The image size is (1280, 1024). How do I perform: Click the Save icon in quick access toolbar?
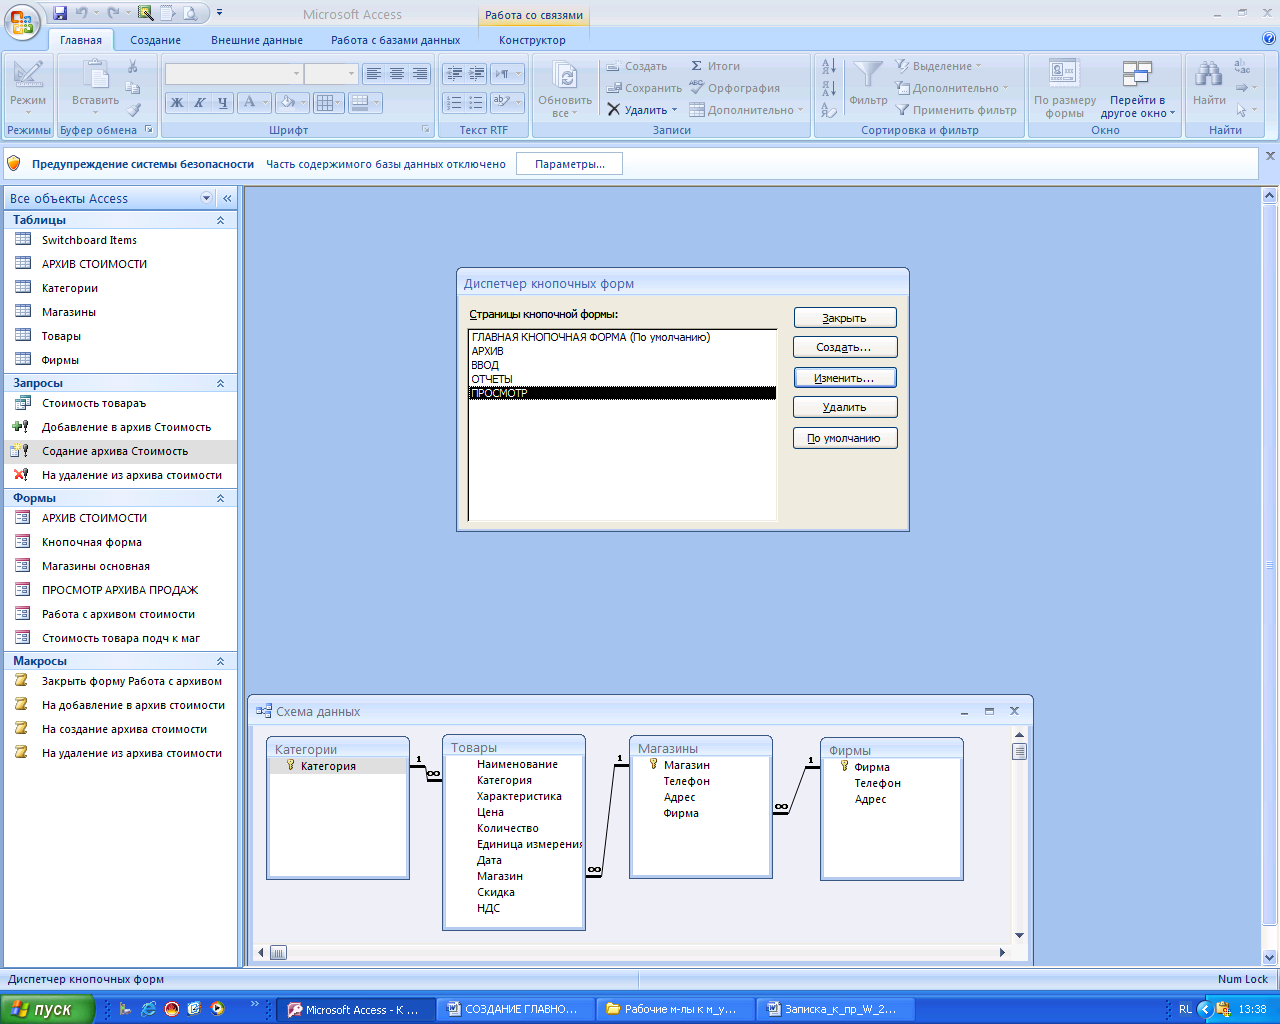[60, 14]
